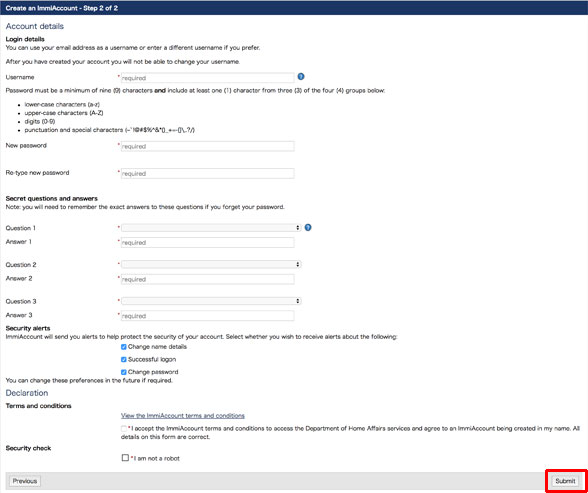Click the Login details label
This screenshot has height=493, width=588.
click(x=25, y=39)
